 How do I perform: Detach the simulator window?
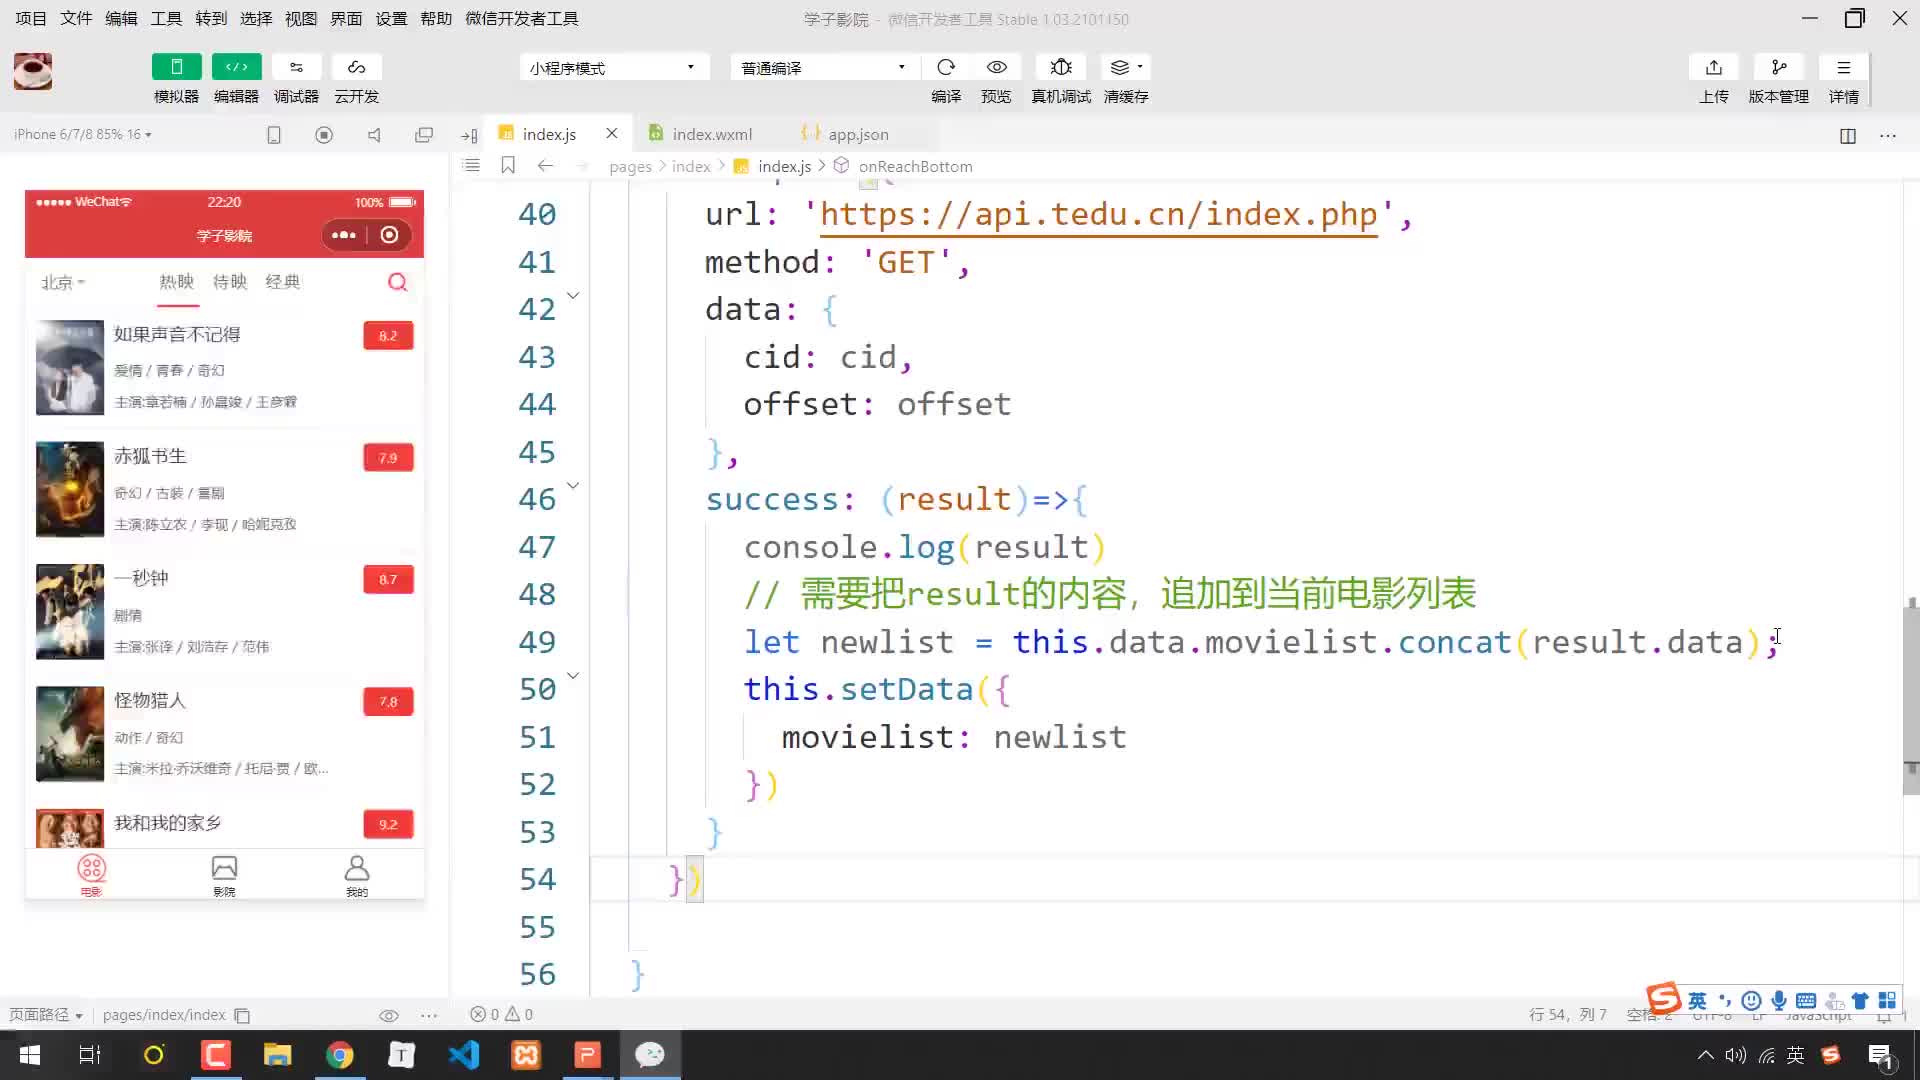424,134
